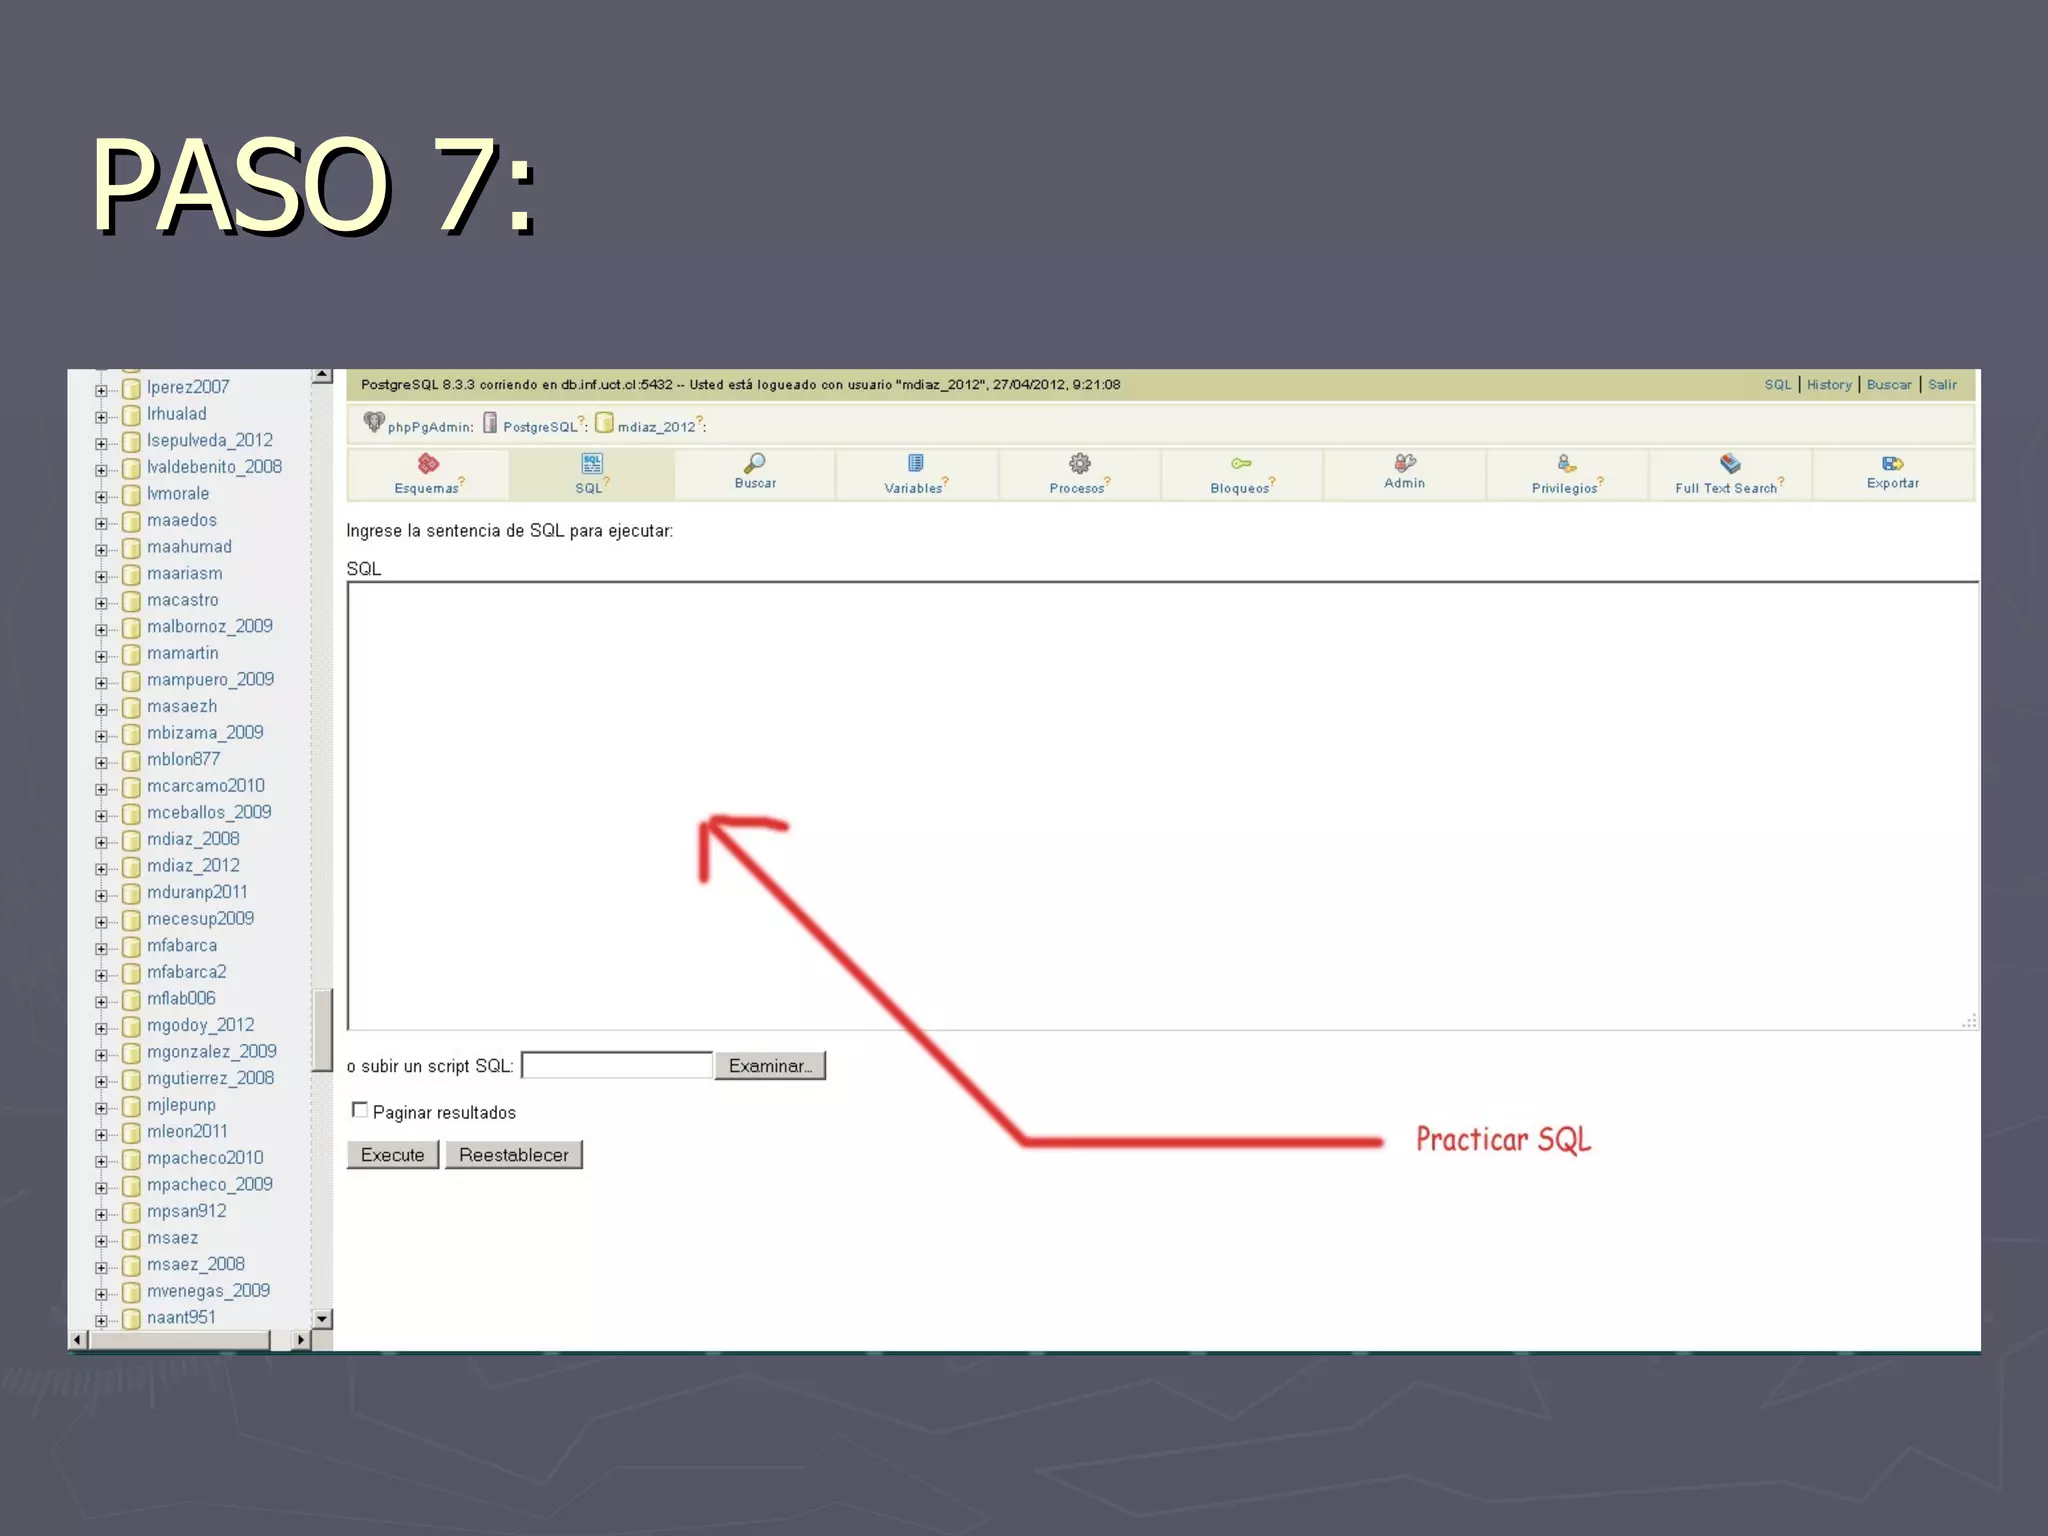This screenshot has width=2048, height=1536.
Task: Click the Reestablecer button
Action: pos(513,1155)
